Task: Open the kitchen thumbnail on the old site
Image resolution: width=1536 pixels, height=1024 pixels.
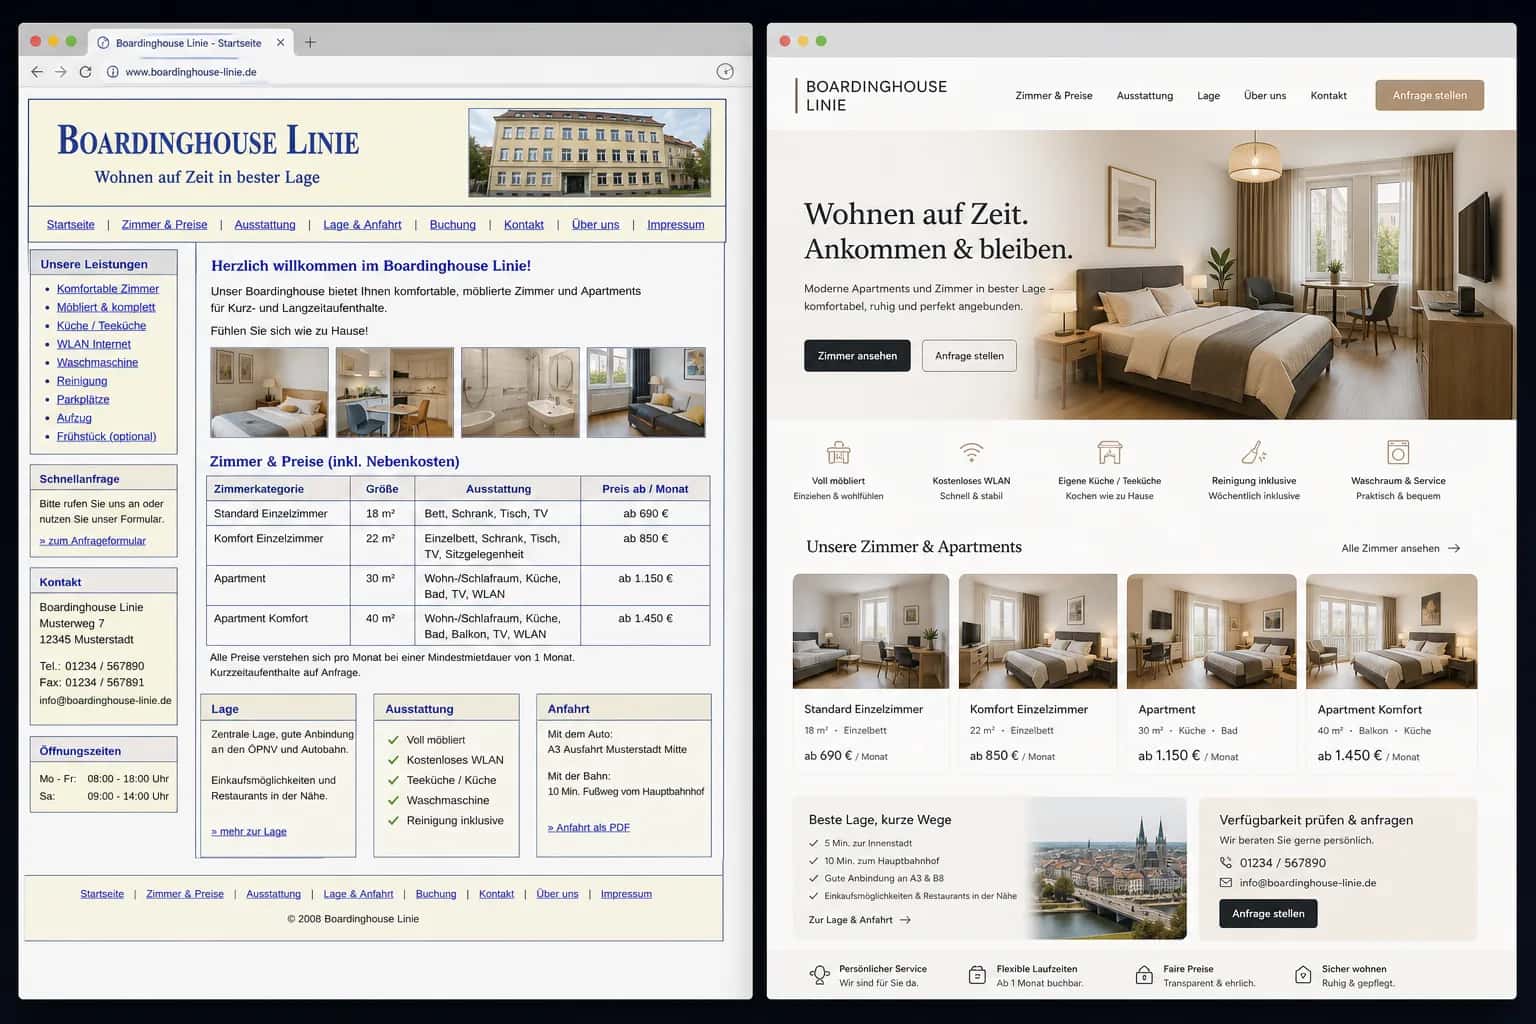Action: tap(395, 392)
